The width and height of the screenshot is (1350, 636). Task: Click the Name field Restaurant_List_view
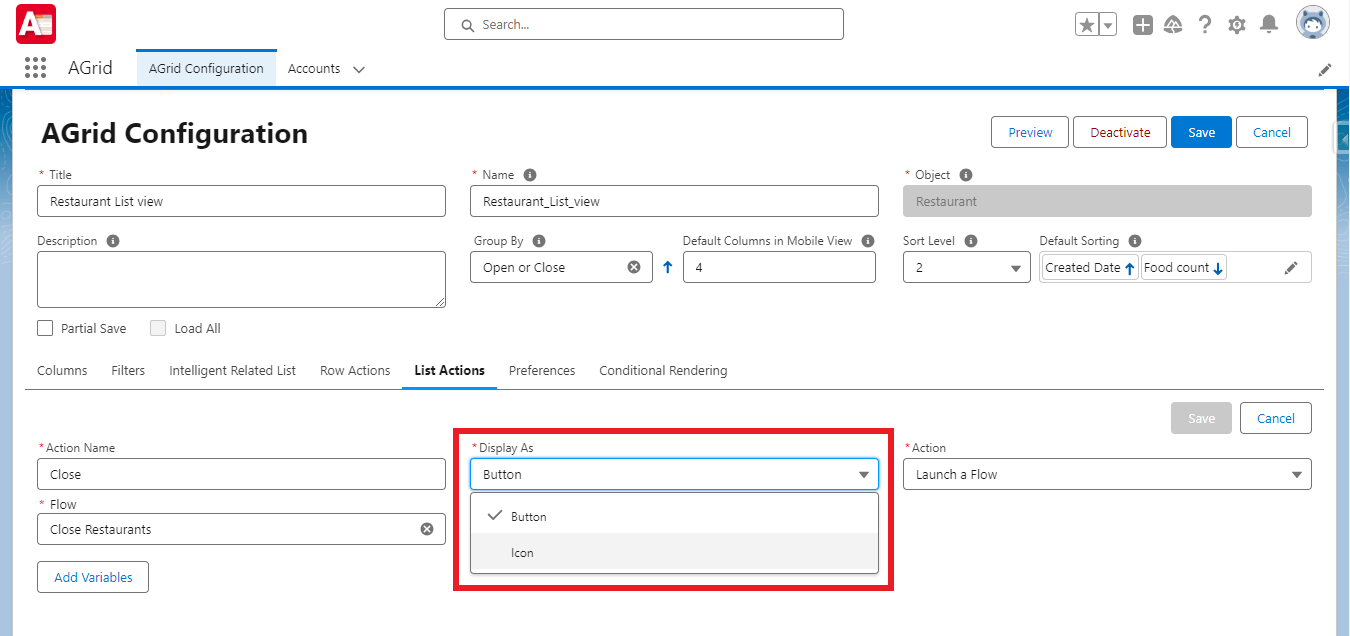coord(674,201)
